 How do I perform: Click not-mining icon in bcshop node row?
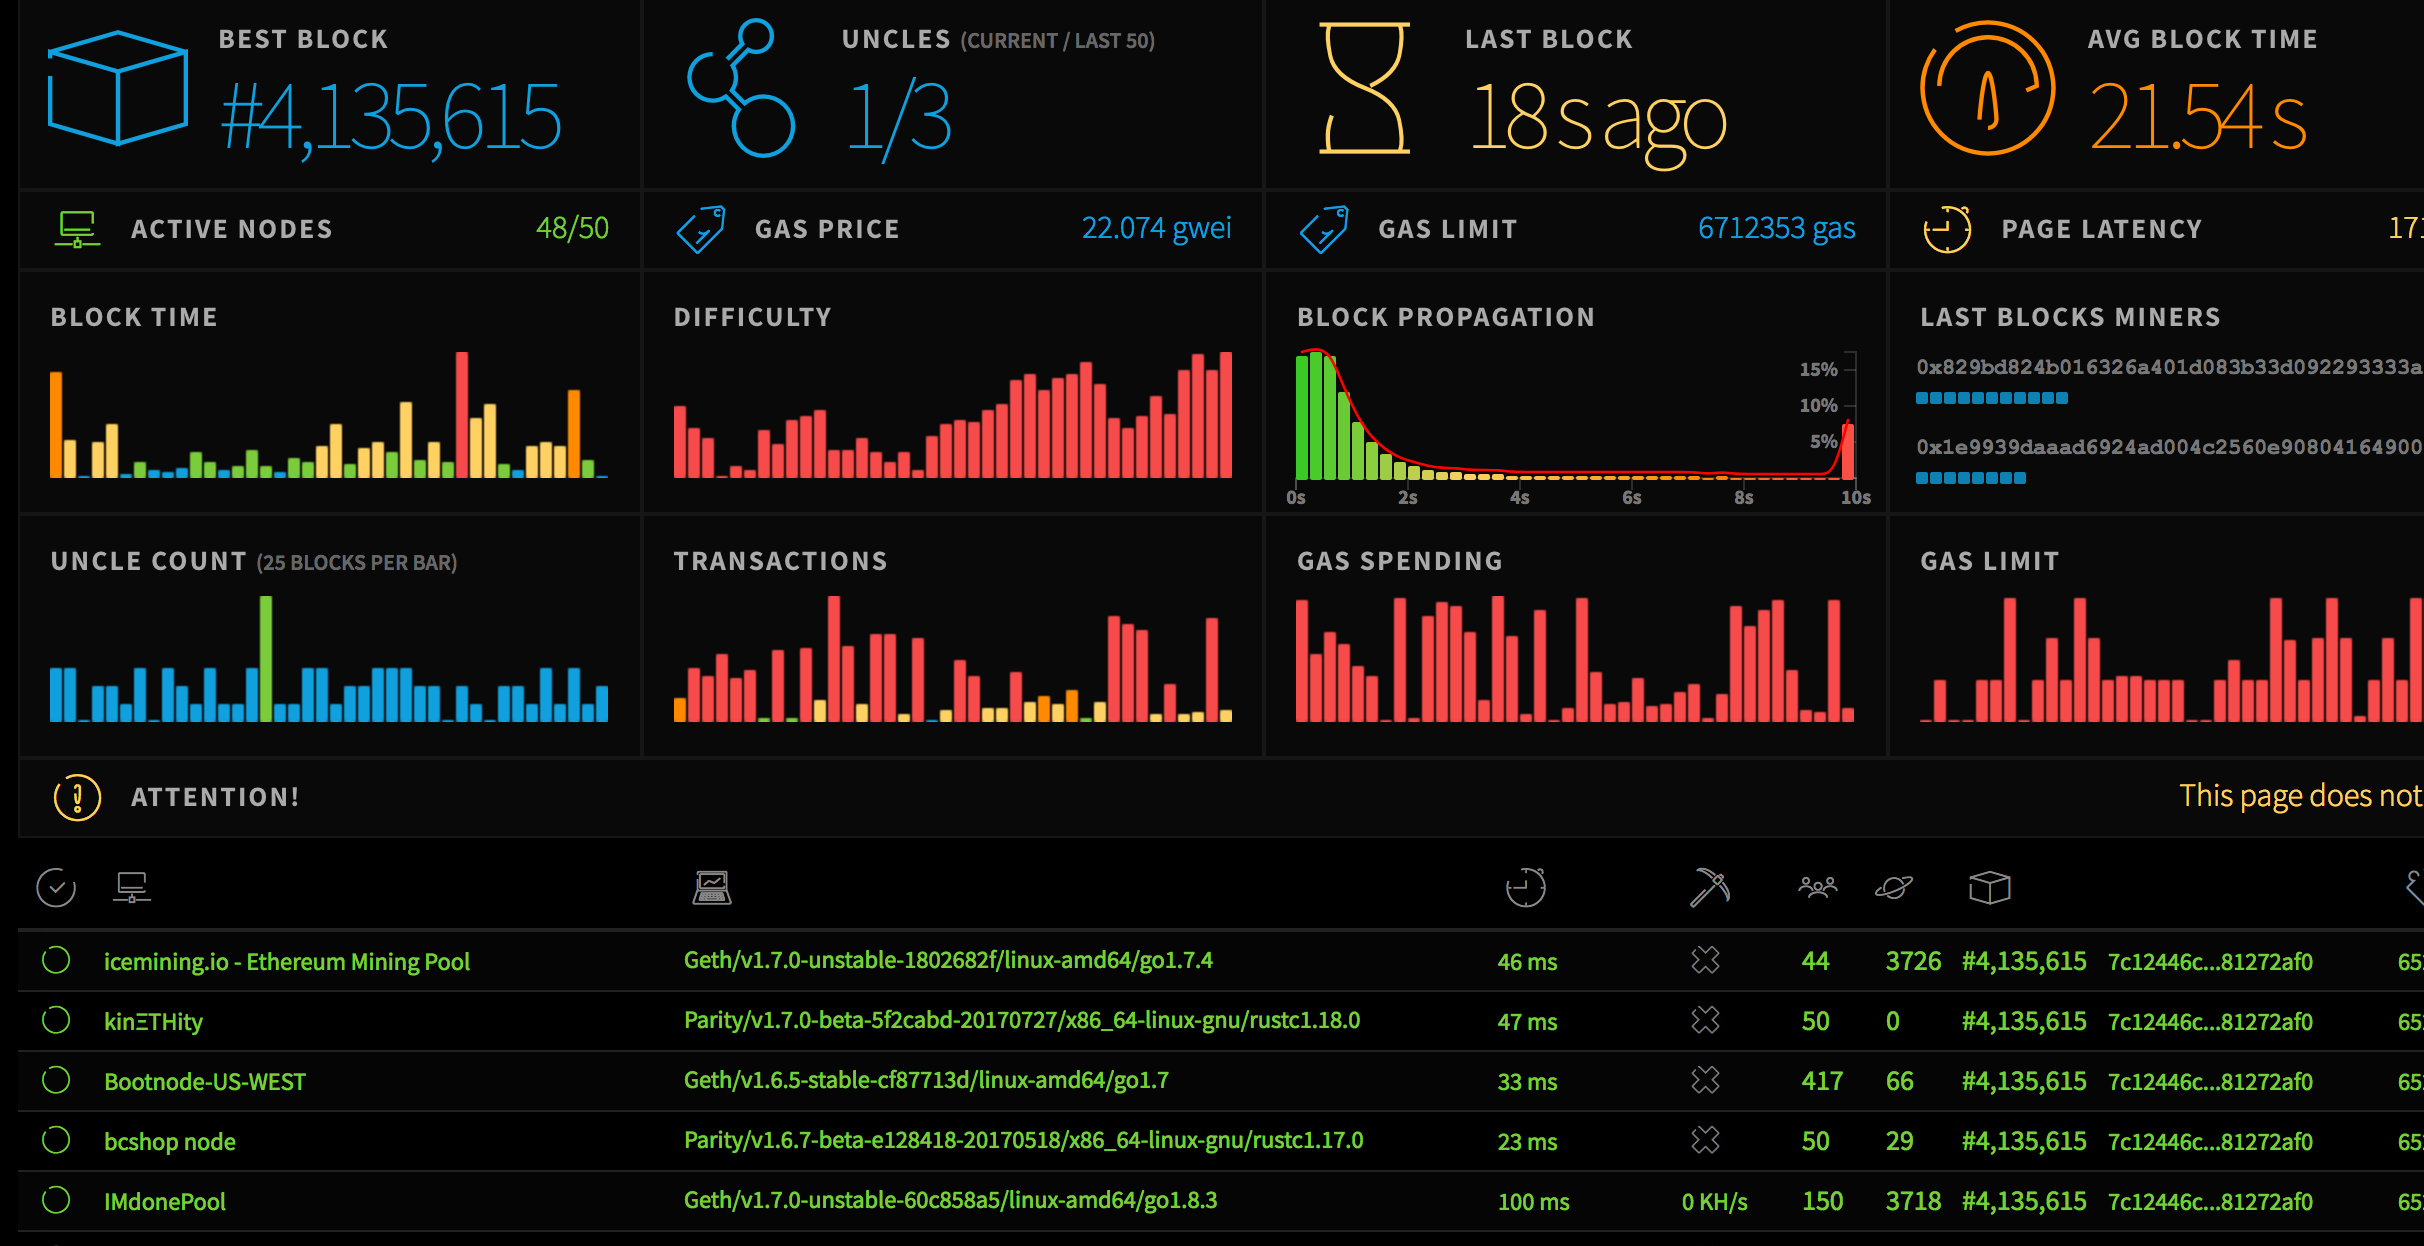(x=1705, y=1140)
